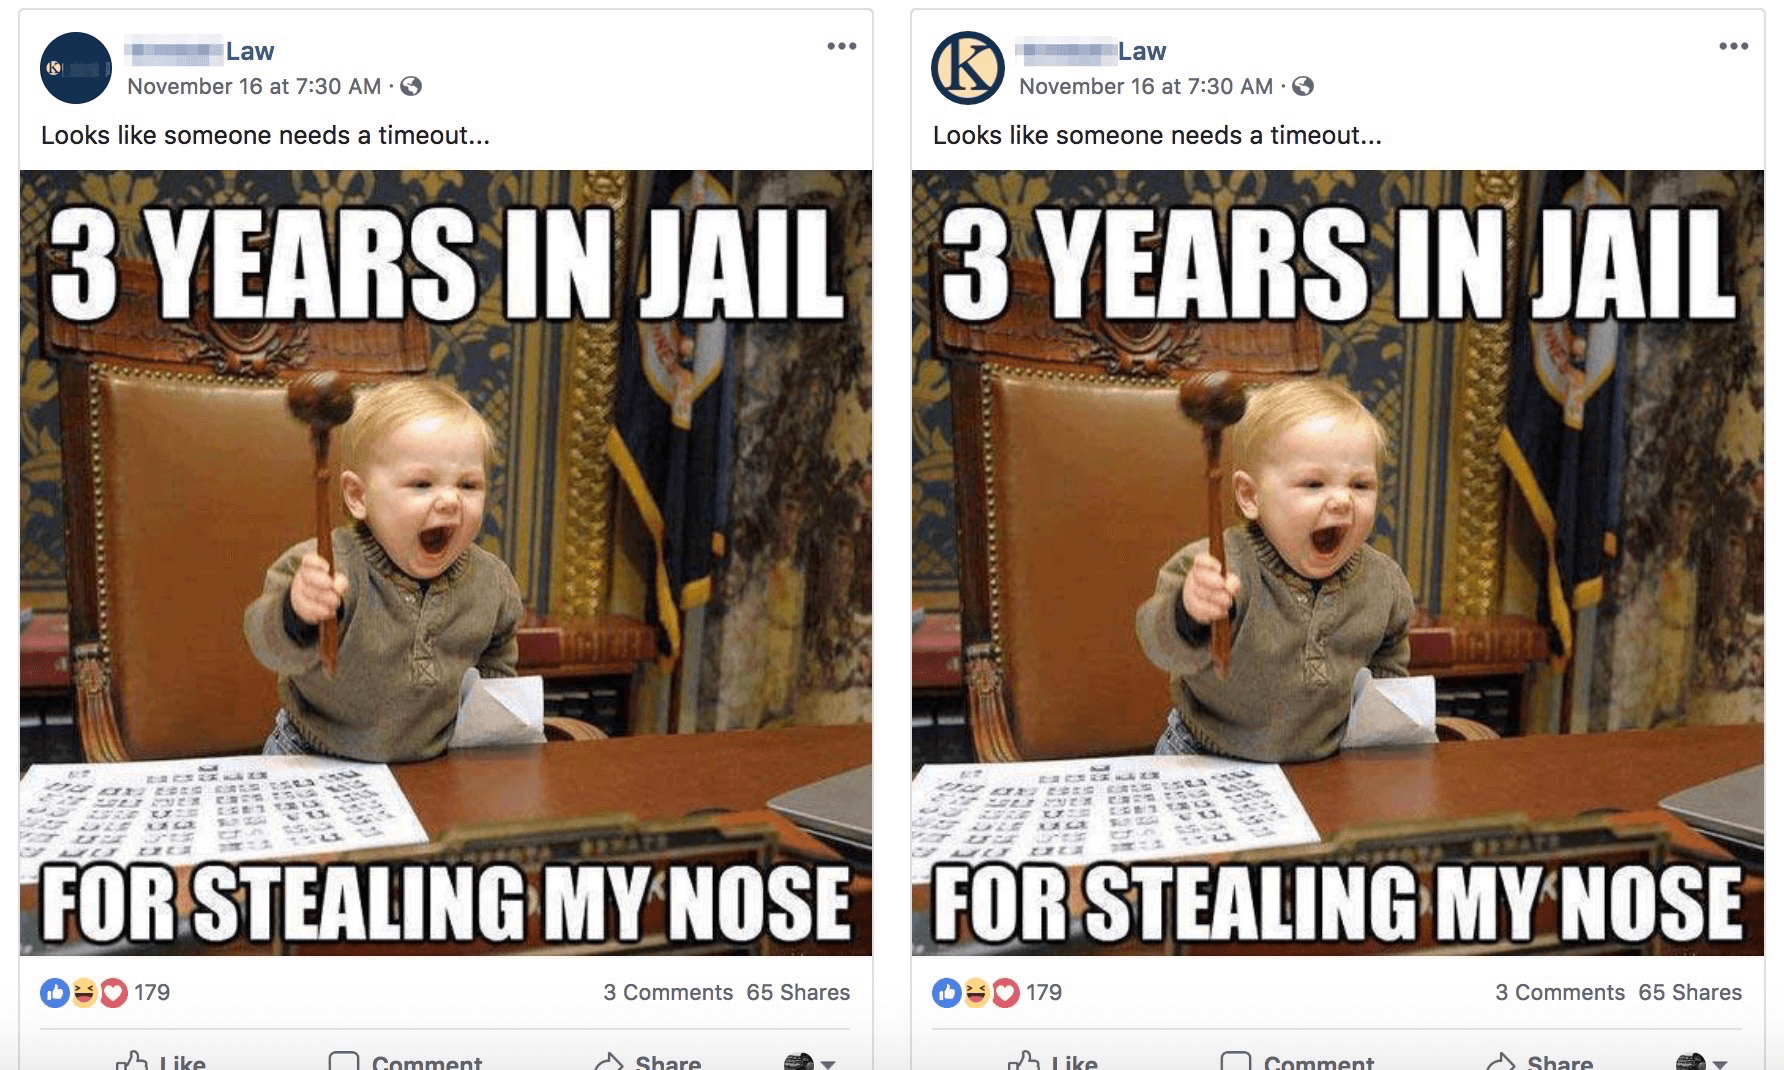Image resolution: width=1784 pixels, height=1070 pixels.
Task: Open the left post's three-dot options menu
Action: [x=842, y=46]
